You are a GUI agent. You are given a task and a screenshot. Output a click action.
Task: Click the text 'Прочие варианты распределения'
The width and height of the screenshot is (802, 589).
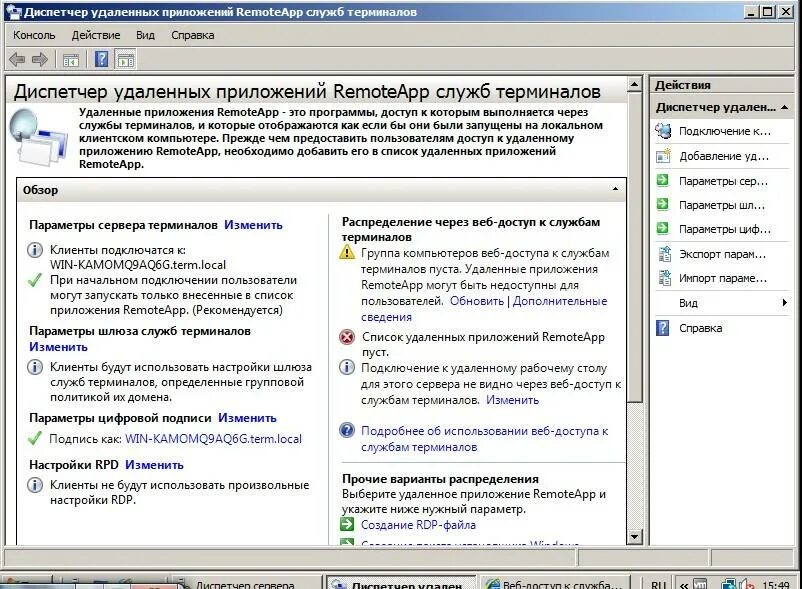(x=440, y=479)
